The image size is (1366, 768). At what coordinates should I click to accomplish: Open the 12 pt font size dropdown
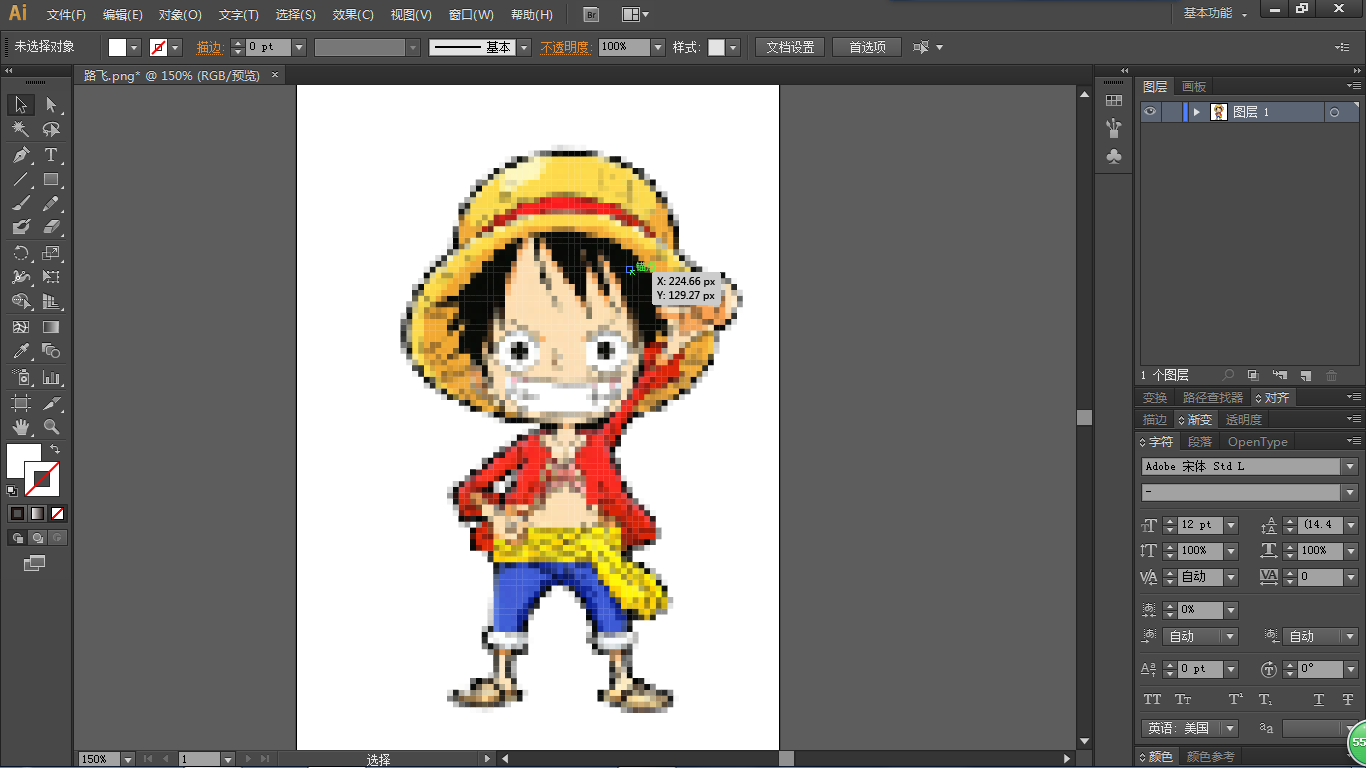pyautogui.click(x=1231, y=525)
